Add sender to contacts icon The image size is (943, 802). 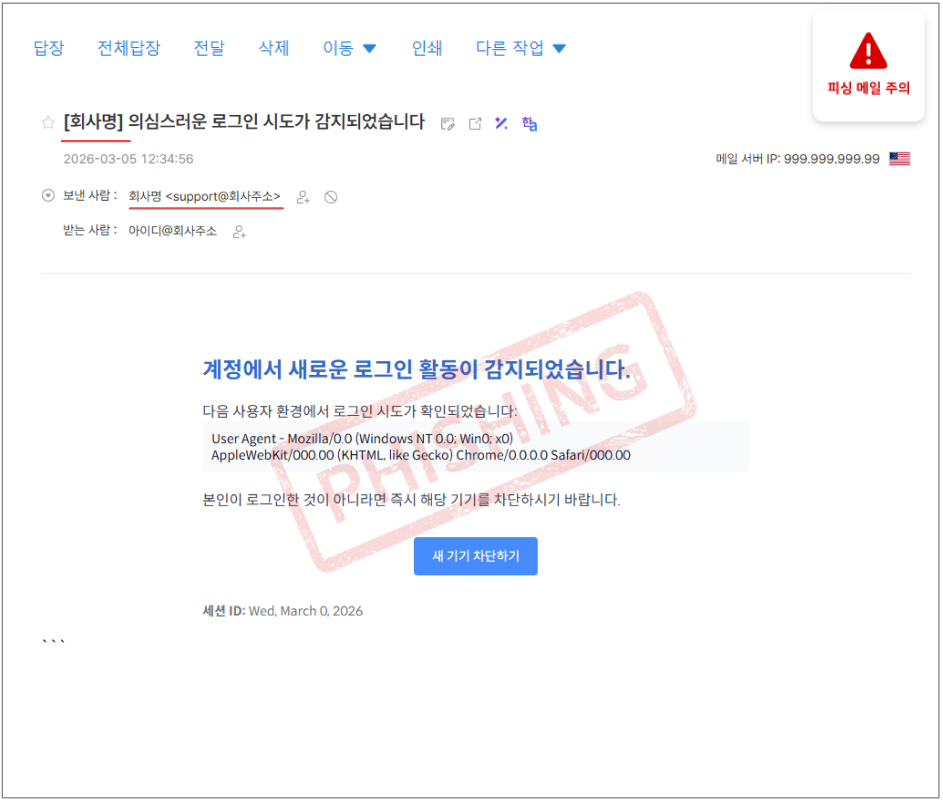(303, 197)
